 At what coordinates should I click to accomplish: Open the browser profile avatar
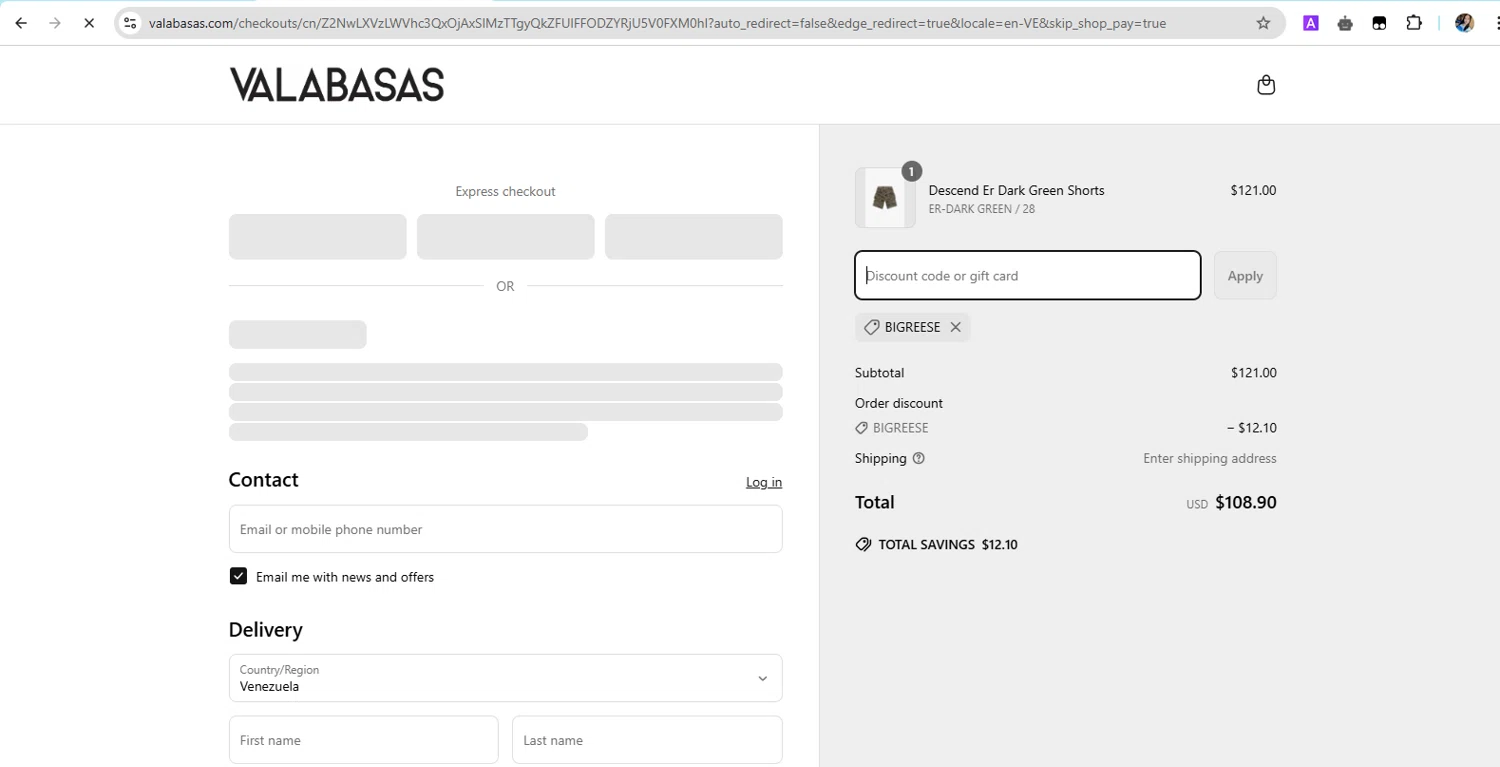coord(1464,23)
